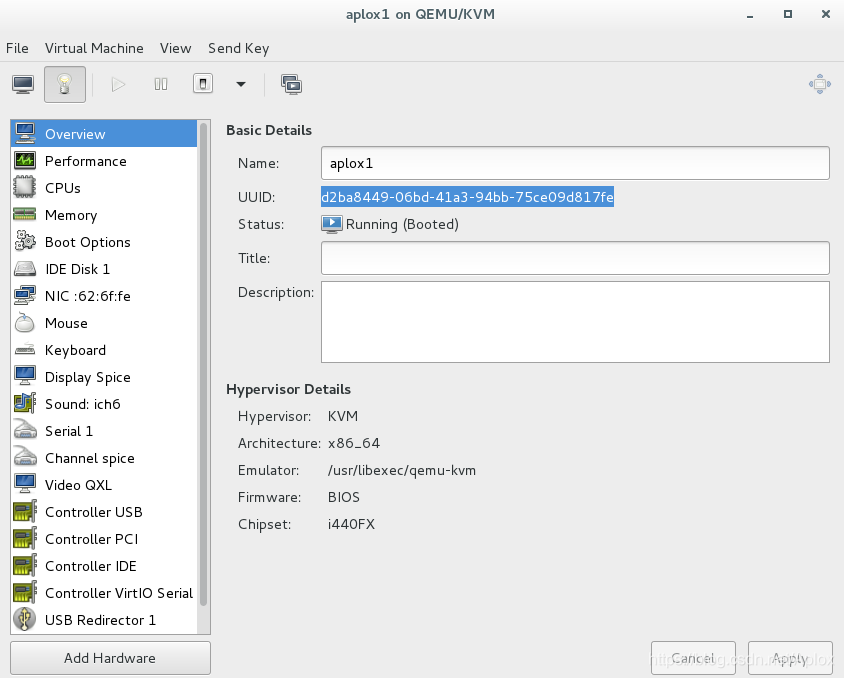Select the Serial 1 port icon

(x=25, y=430)
